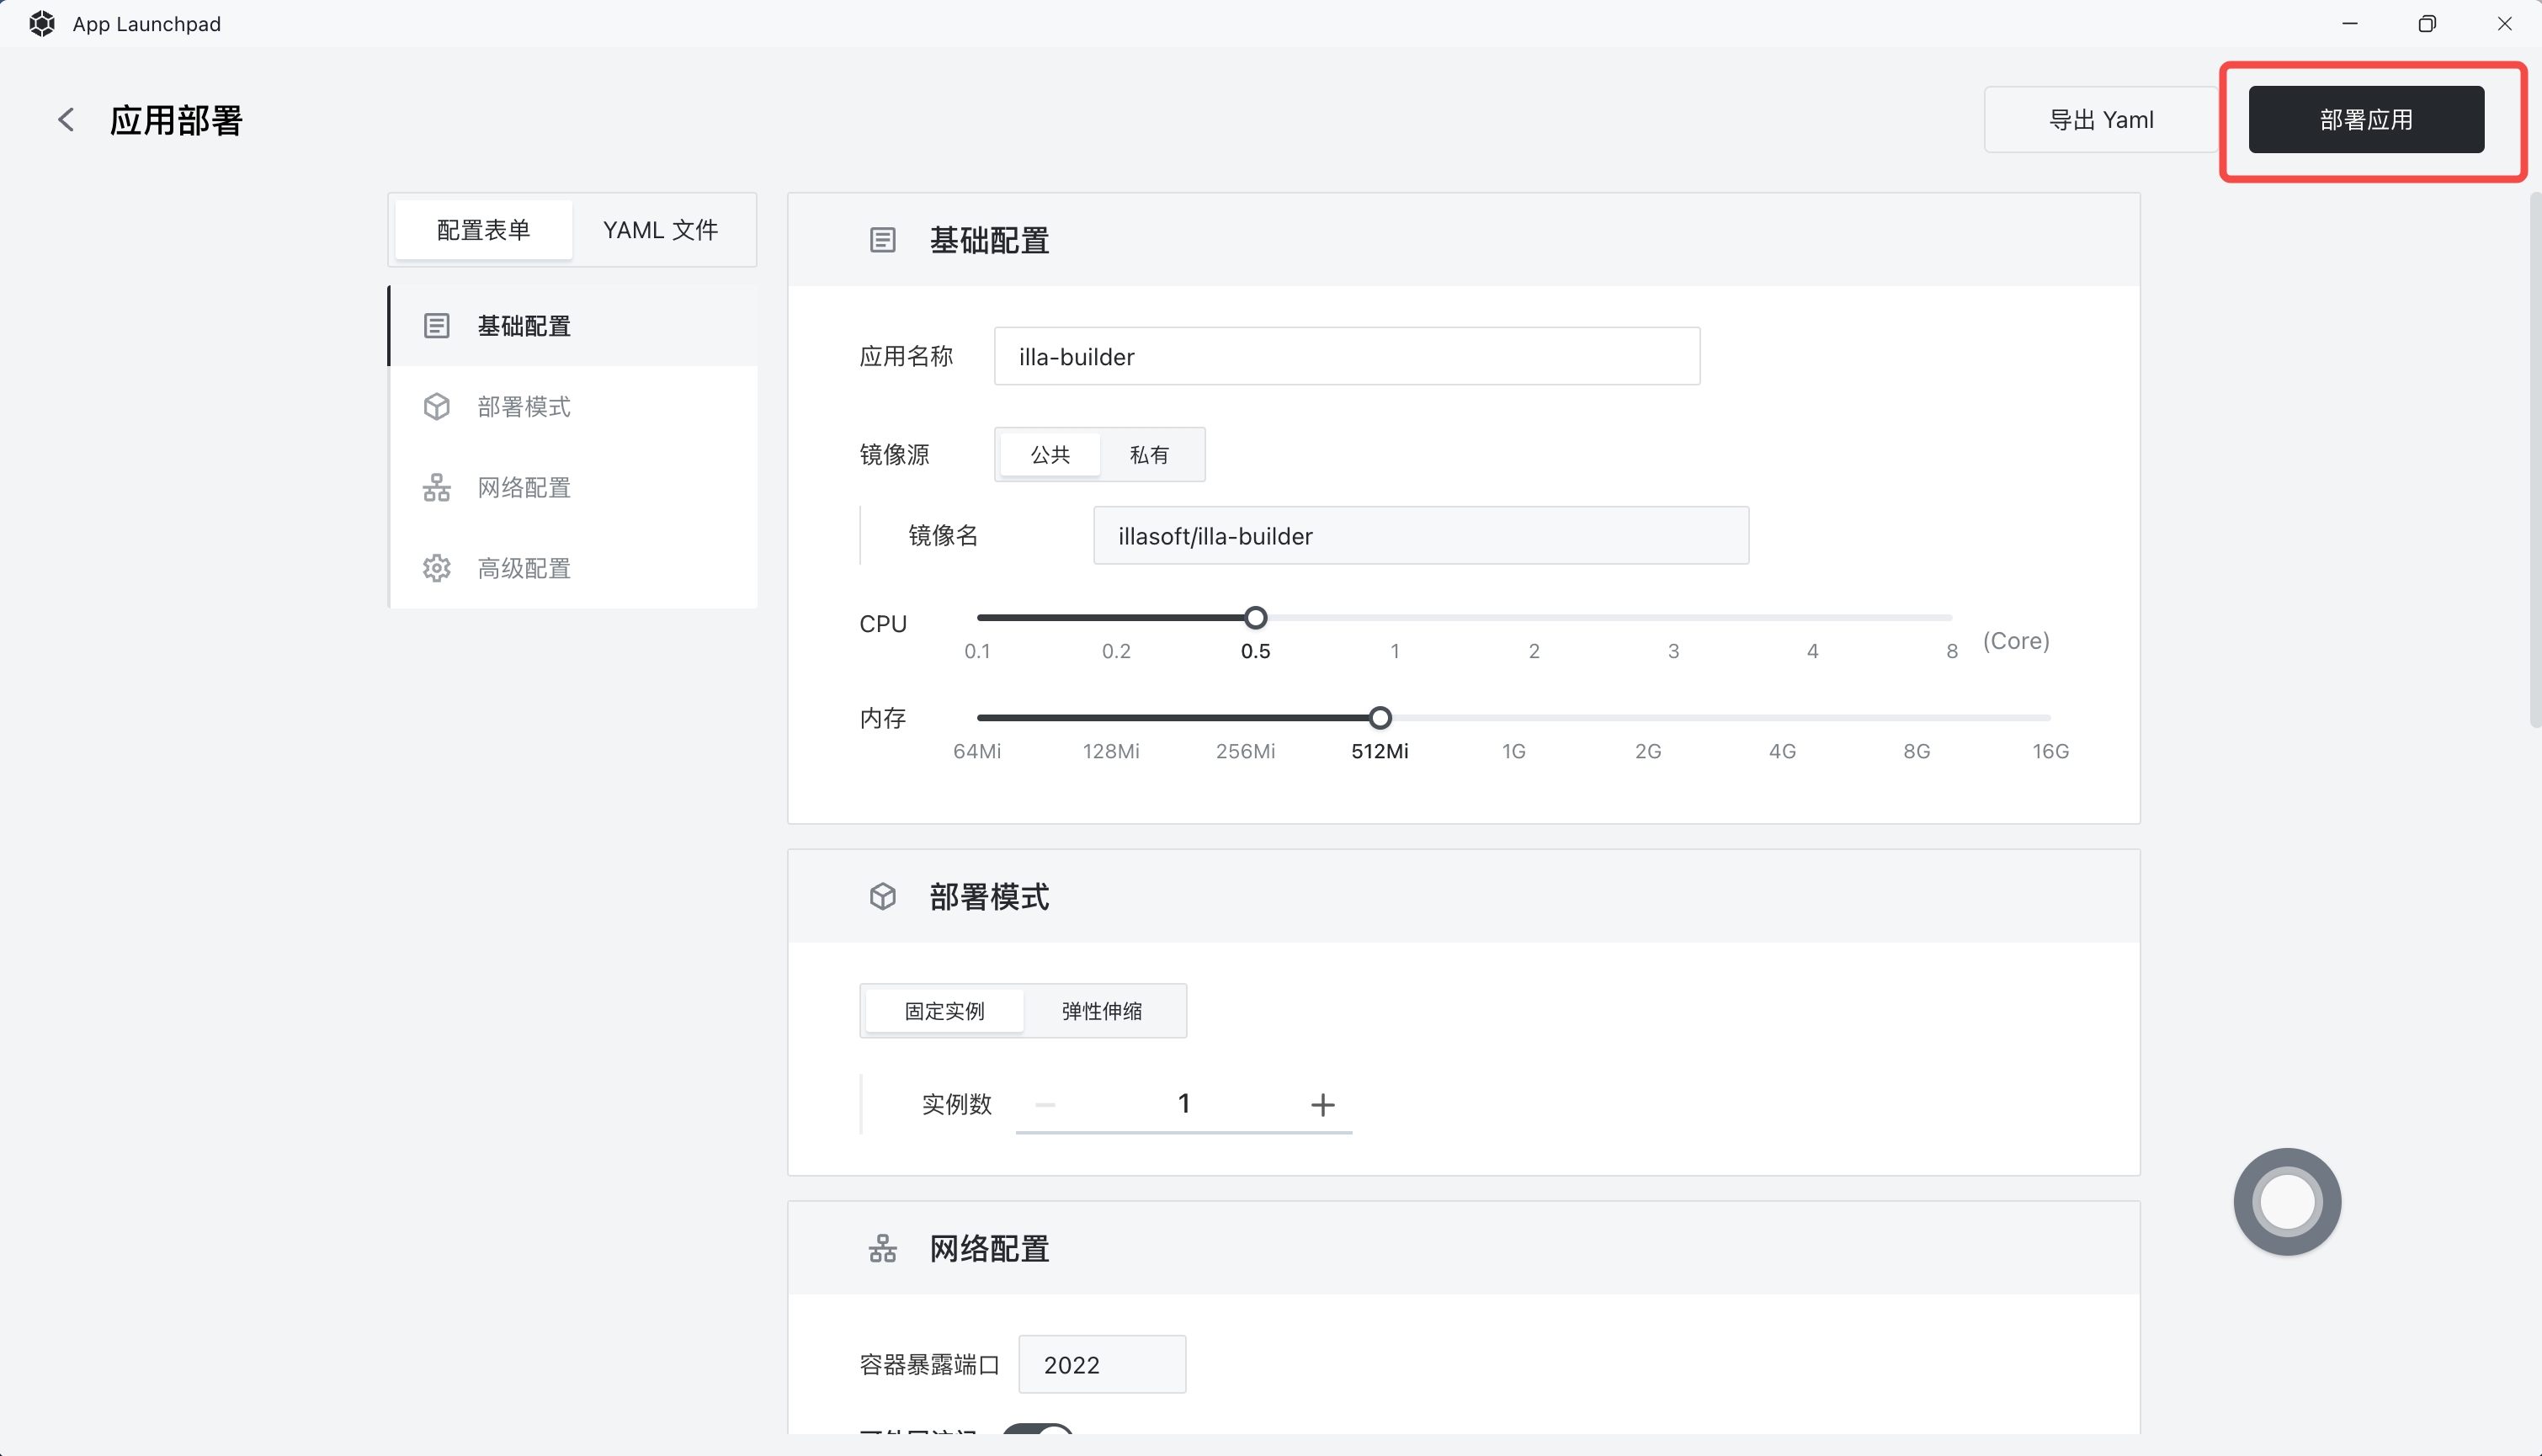The image size is (2542, 1456).
Task: Click the back arrow beside 应用部署
Action: pos(66,120)
